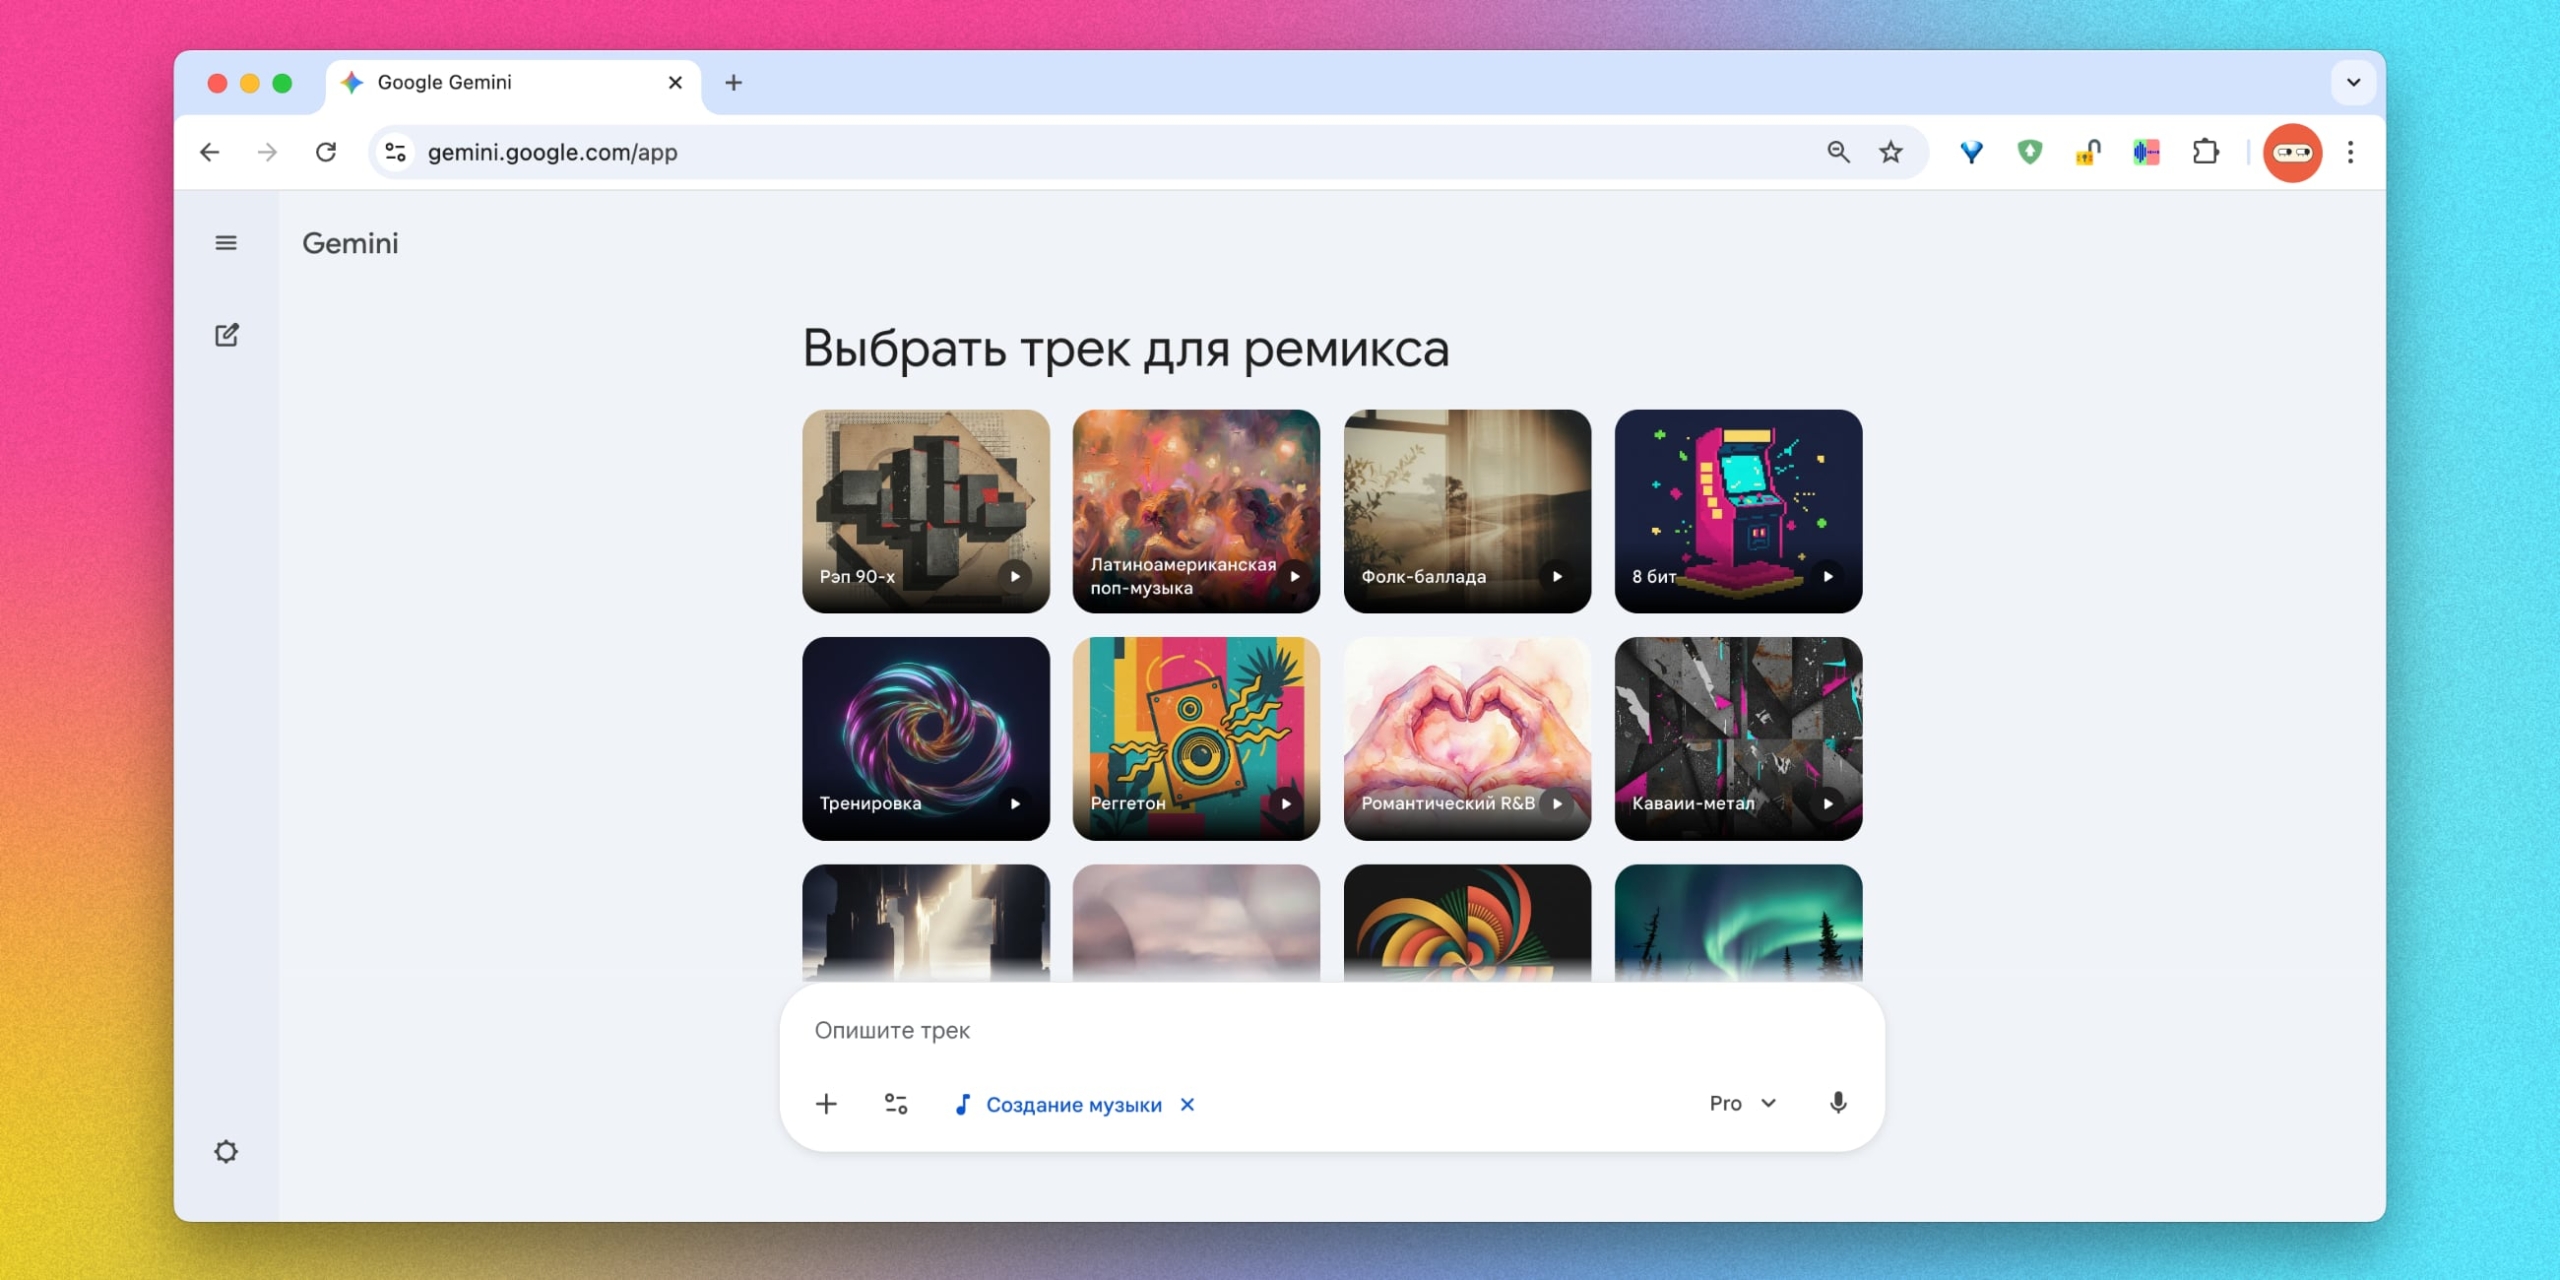The image size is (2560, 1280).
Task: View site information in the address bar
Action: (x=394, y=152)
